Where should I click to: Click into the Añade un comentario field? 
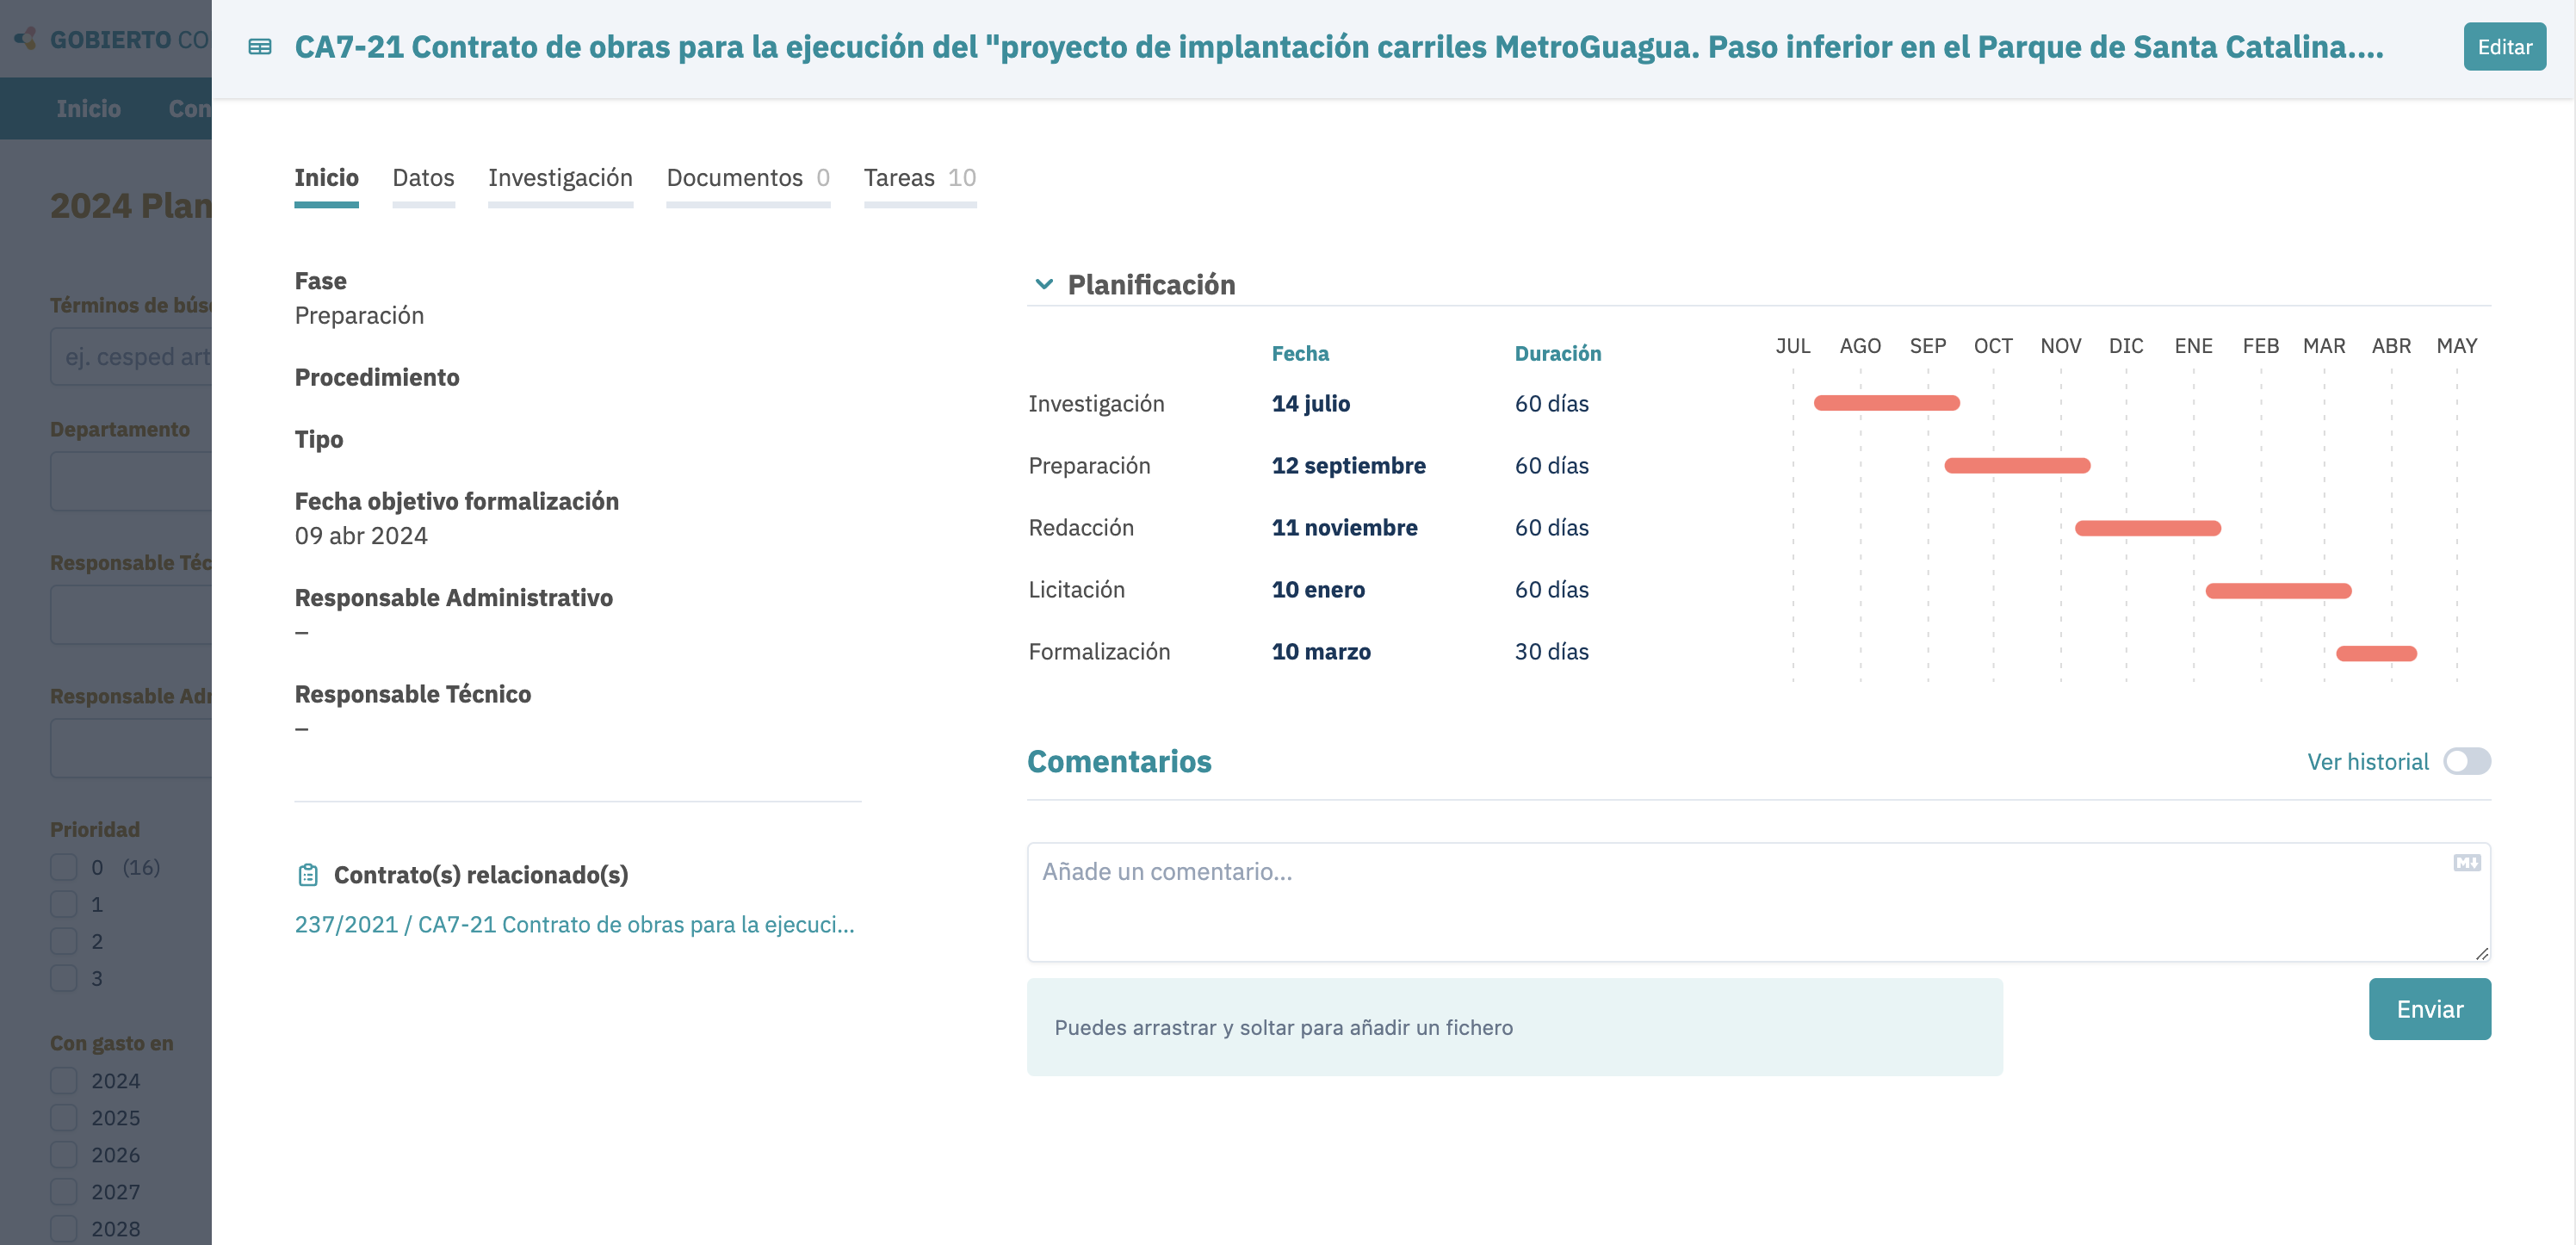[x=1758, y=902]
